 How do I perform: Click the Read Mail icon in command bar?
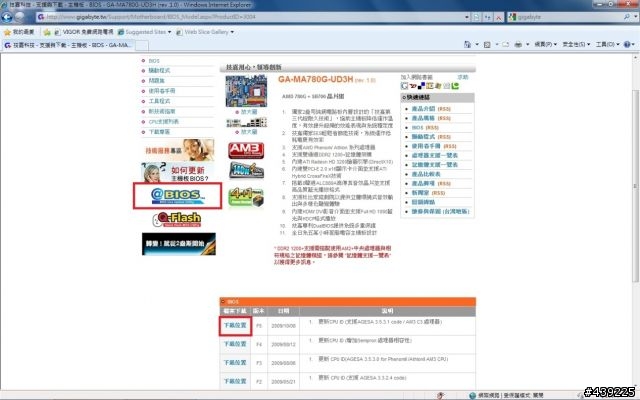[x=505, y=44]
